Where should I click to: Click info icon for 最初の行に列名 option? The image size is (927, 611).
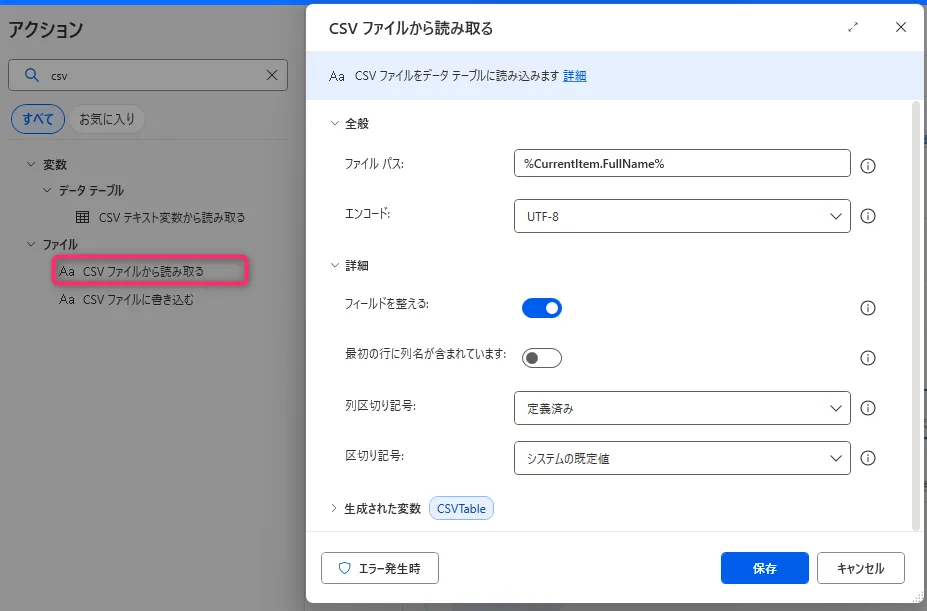(x=868, y=358)
